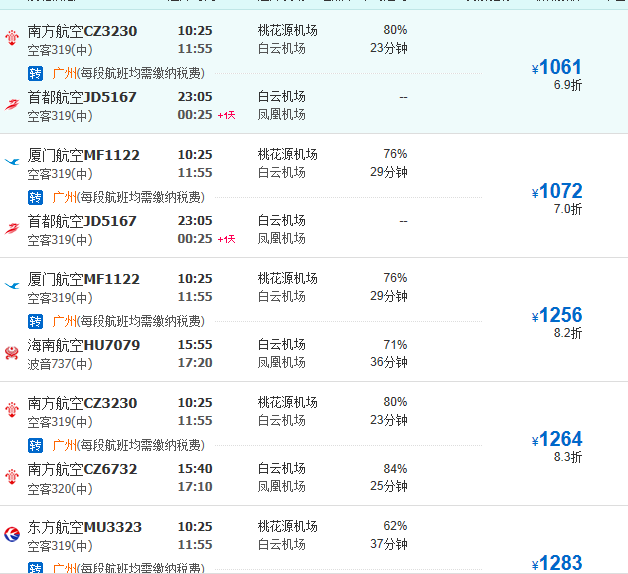Click 00:25 arrival time in ¥1061 itinerary
628x574 pixels.
tap(195, 115)
